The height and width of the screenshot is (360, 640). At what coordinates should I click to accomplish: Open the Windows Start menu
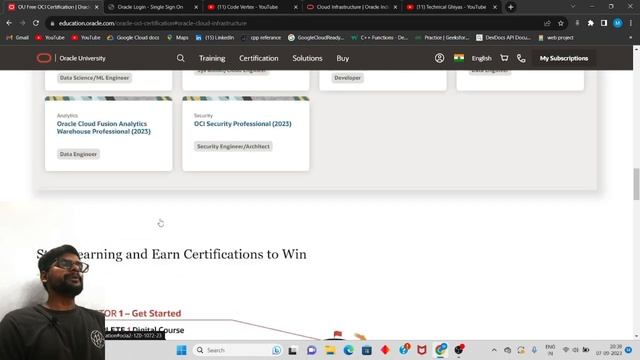pyautogui.click(x=182, y=350)
